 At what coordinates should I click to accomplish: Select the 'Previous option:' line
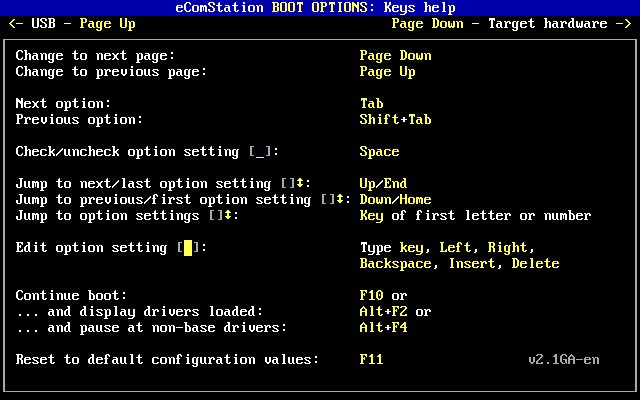coord(79,120)
